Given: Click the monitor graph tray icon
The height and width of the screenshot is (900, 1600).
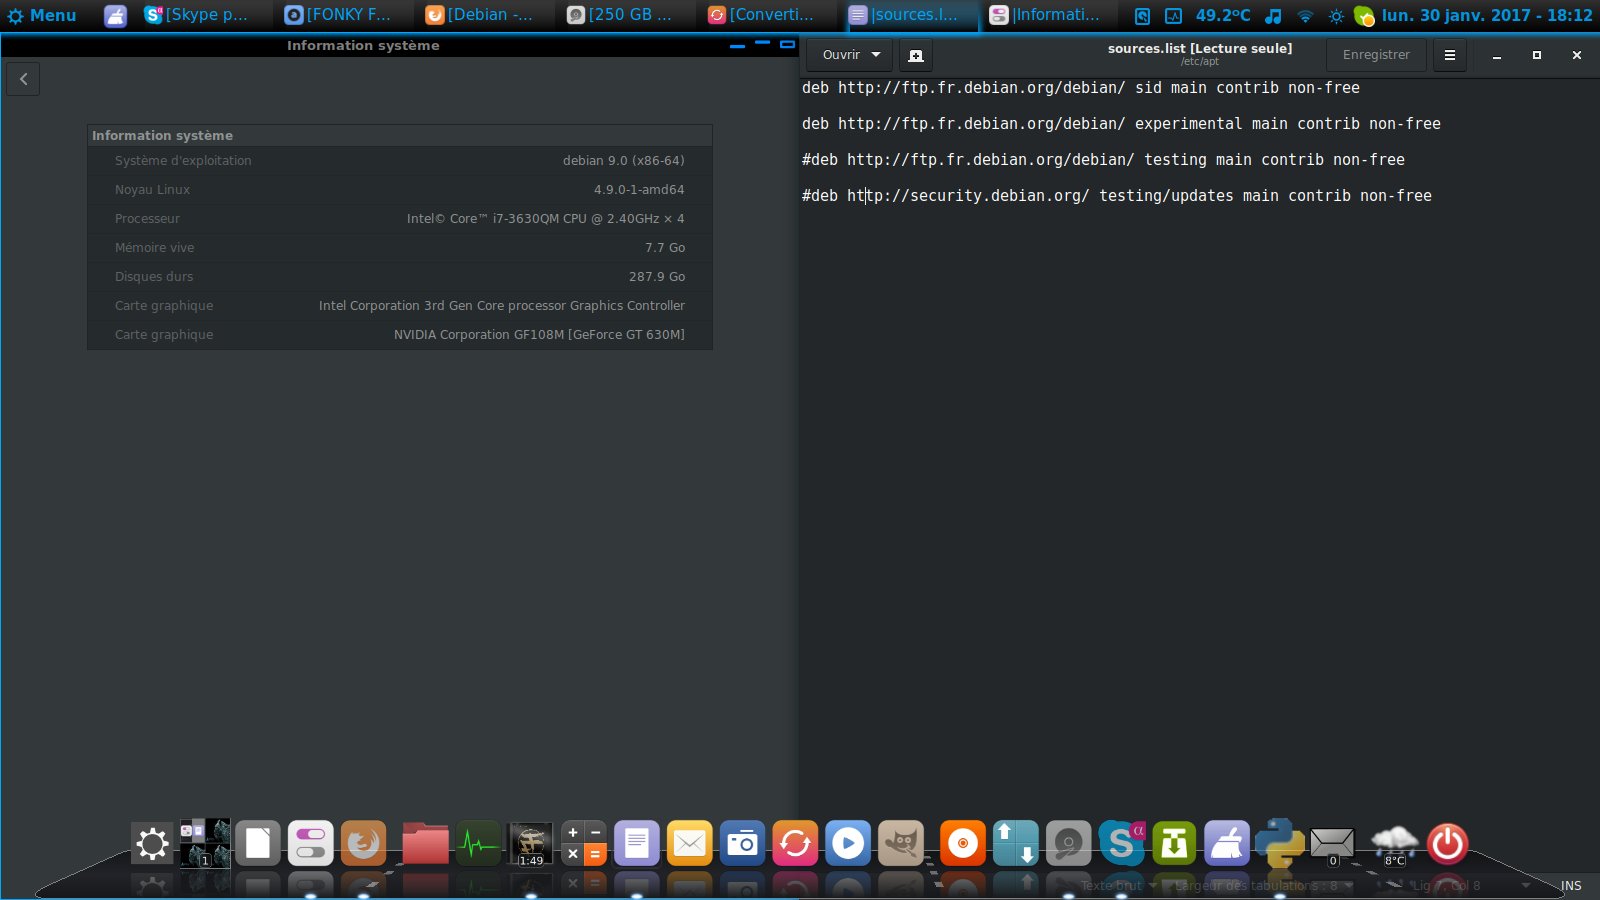Looking at the screenshot, I should [x=1174, y=16].
